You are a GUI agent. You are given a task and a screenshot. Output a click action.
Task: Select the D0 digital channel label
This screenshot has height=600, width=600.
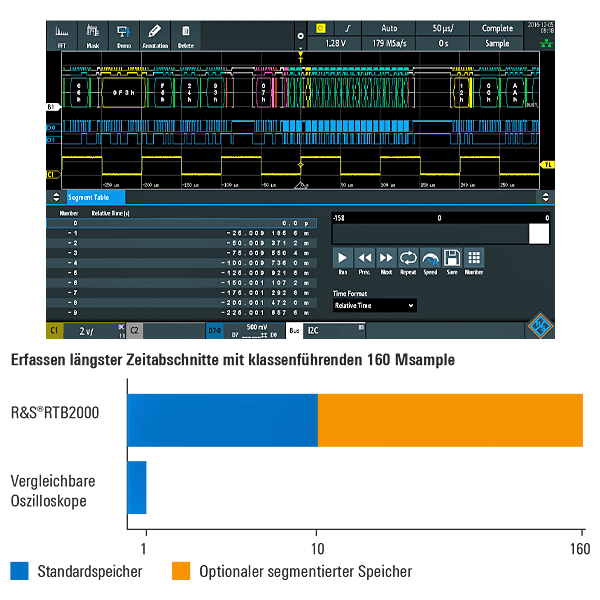(51, 127)
